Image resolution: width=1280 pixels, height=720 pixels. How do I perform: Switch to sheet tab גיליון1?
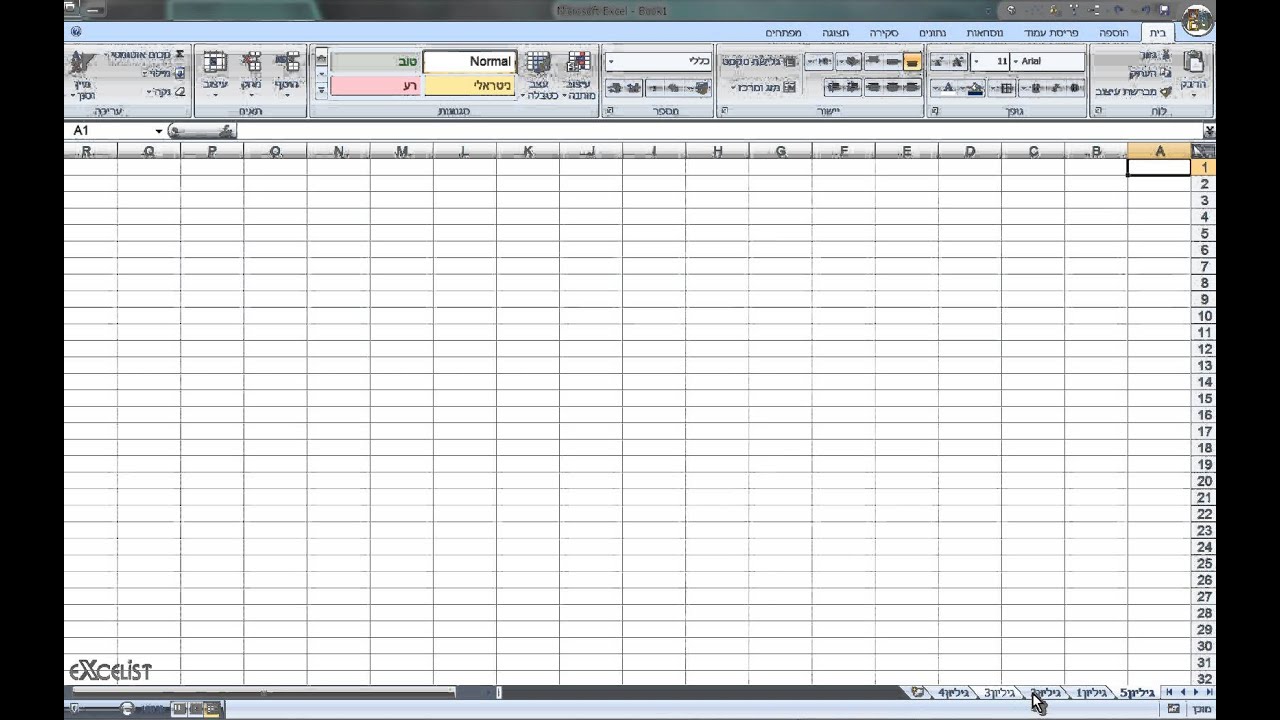coord(1090,693)
